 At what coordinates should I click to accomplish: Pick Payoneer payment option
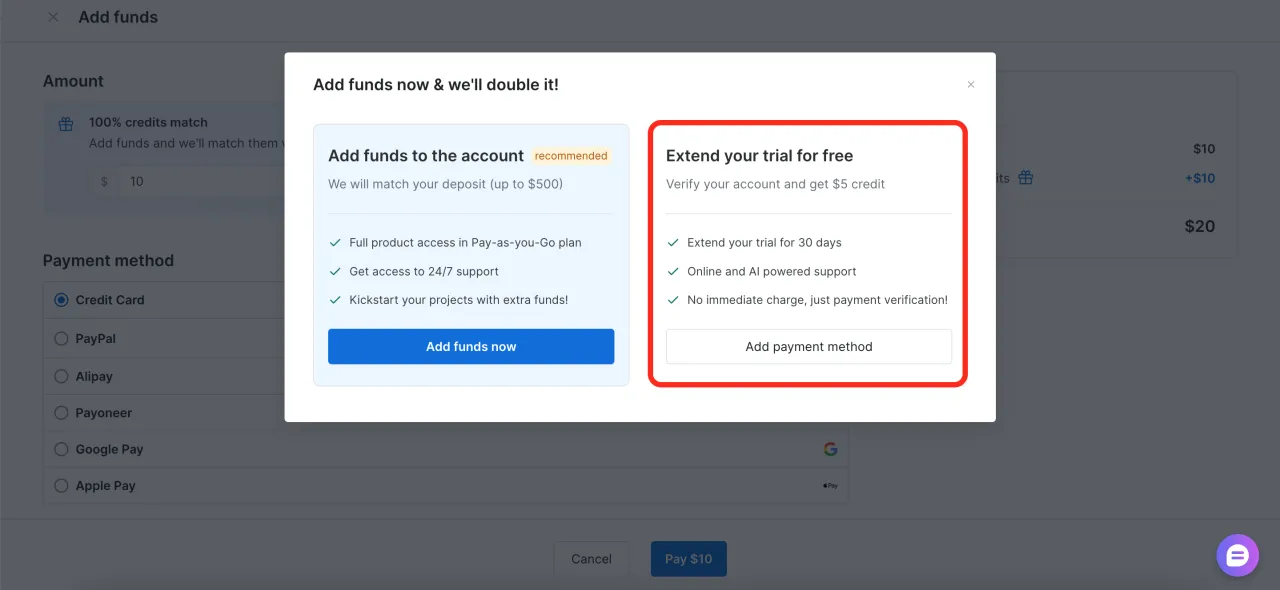coord(61,413)
